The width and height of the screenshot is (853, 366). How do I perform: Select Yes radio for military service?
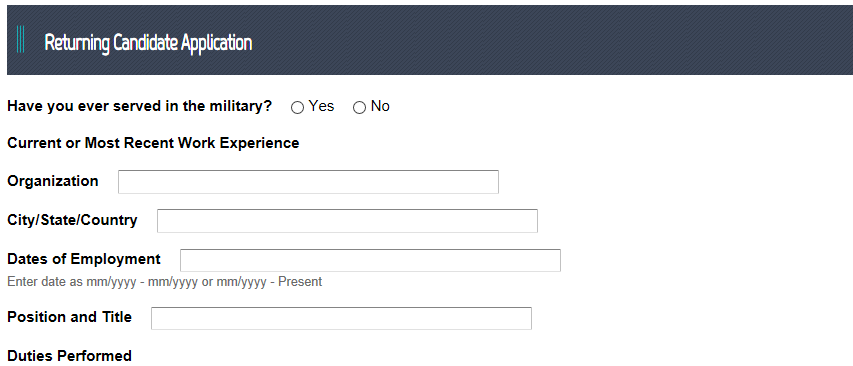297,108
